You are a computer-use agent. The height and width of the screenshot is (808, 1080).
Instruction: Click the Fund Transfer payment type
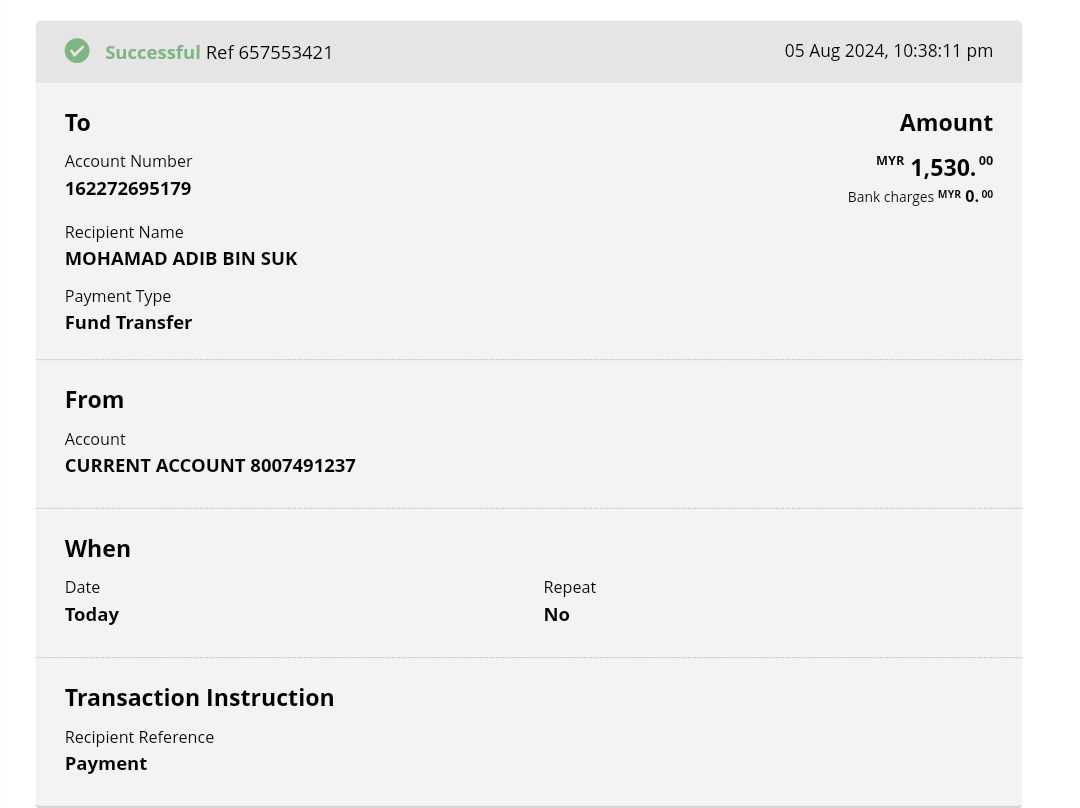click(128, 322)
